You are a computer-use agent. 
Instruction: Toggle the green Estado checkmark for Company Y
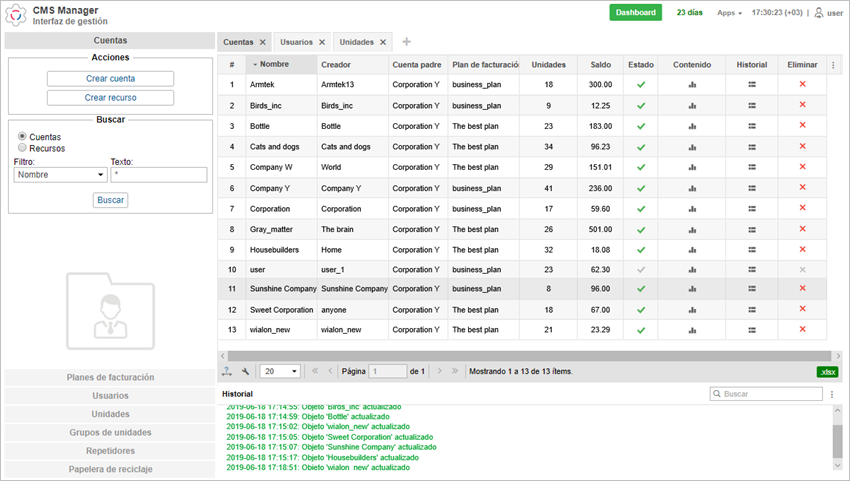(x=641, y=189)
